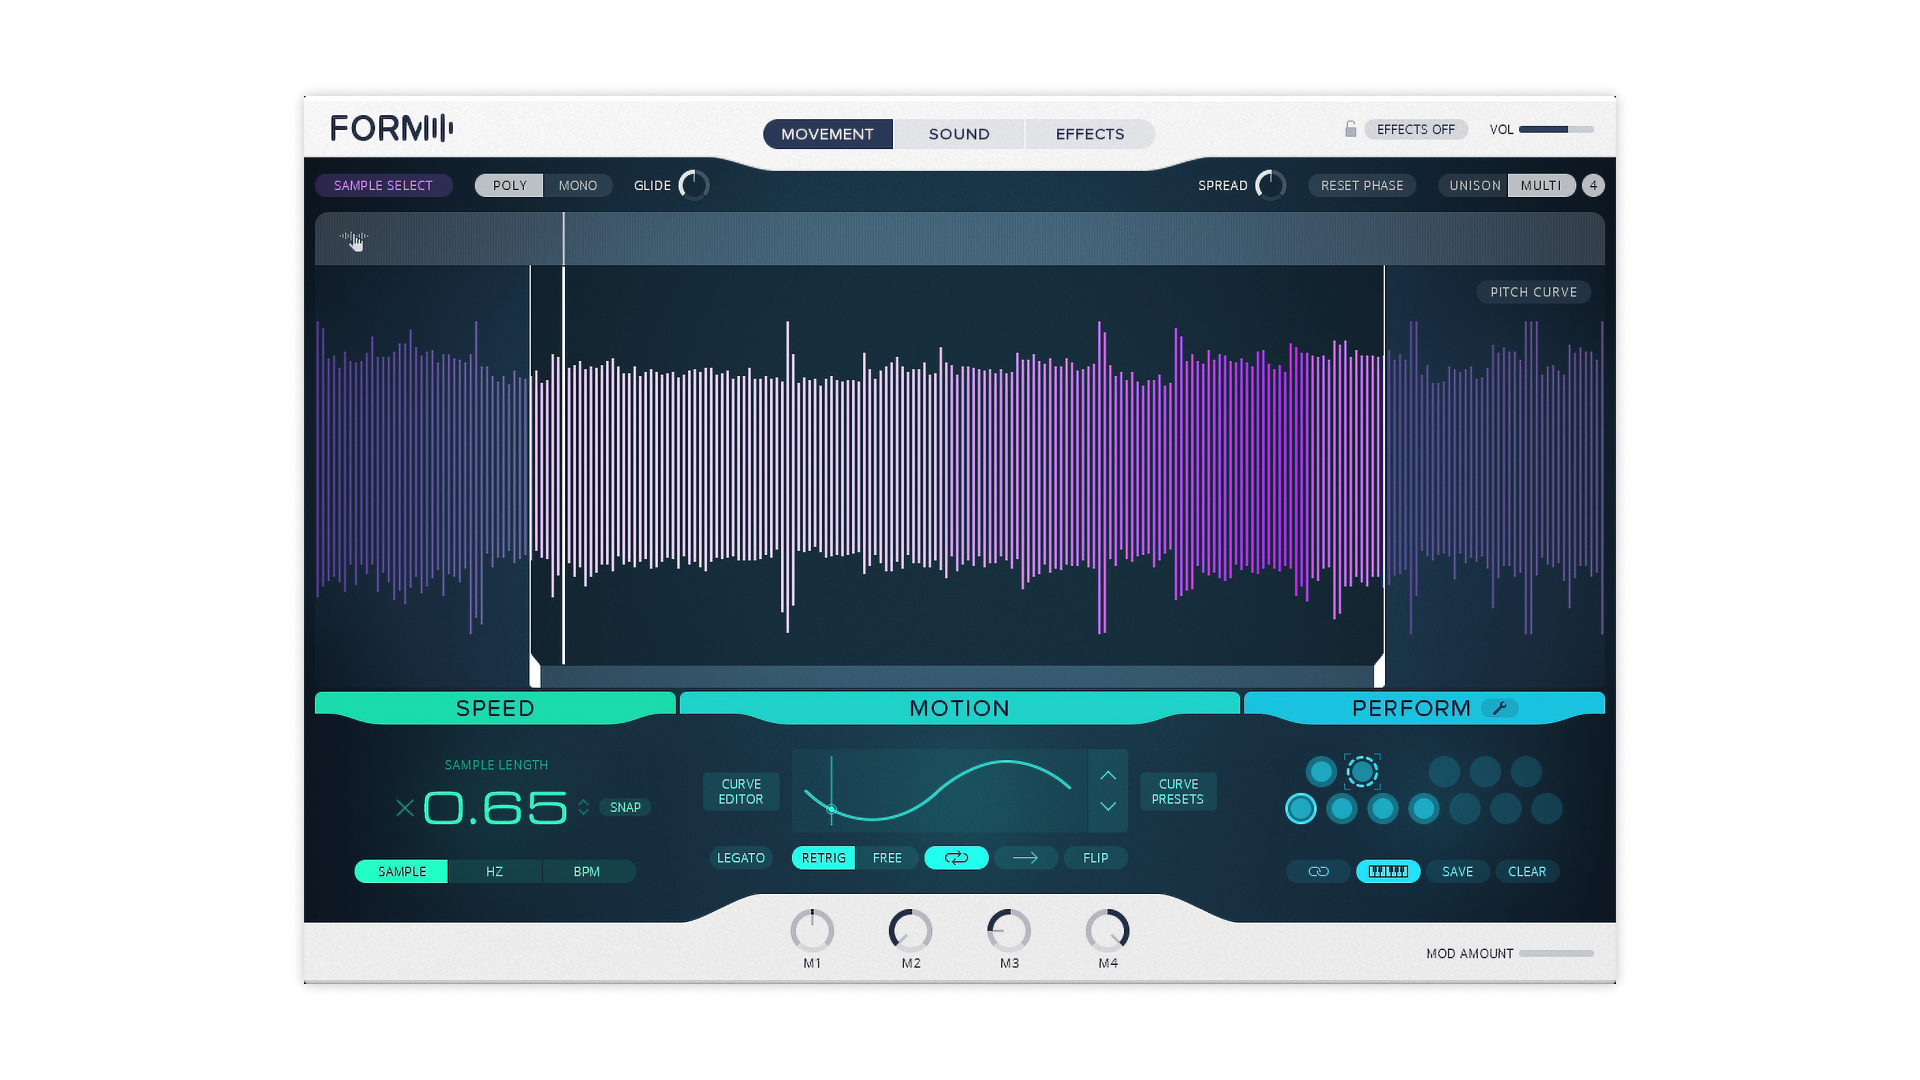Enable the loop playback arrows icon
The height and width of the screenshot is (1080, 1920).
(x=956, y=858)
